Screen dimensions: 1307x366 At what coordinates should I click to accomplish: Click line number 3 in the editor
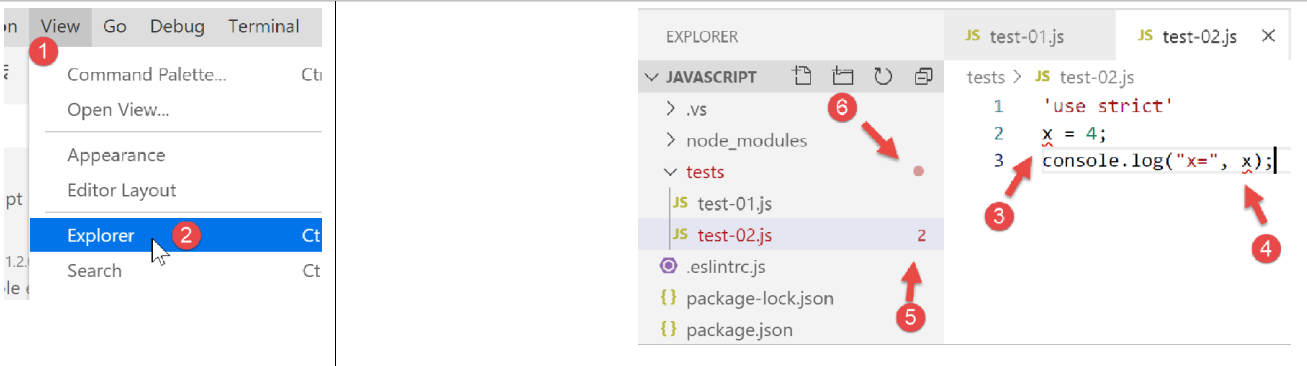click(998, 161)
